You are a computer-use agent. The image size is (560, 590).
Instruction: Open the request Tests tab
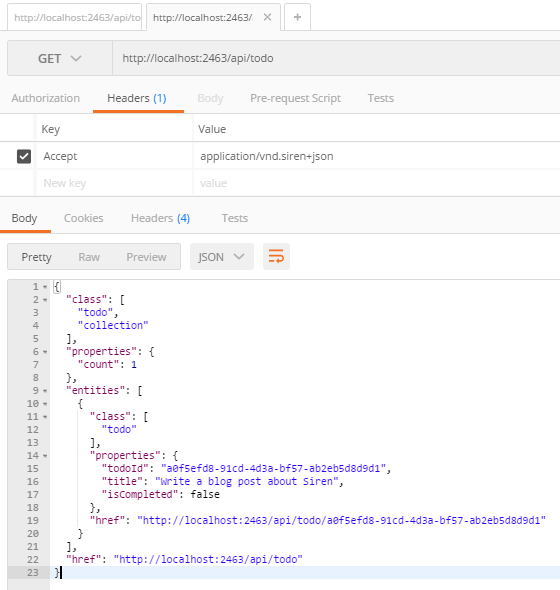coord(381,98)
